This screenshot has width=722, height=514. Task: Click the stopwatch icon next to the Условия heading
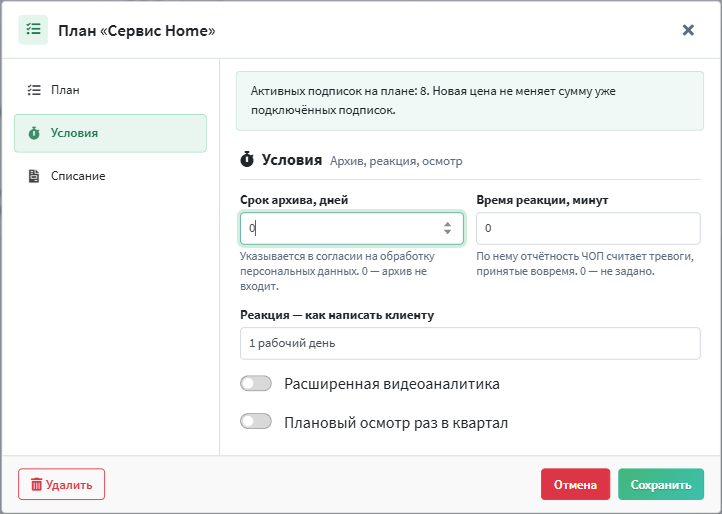247,159
